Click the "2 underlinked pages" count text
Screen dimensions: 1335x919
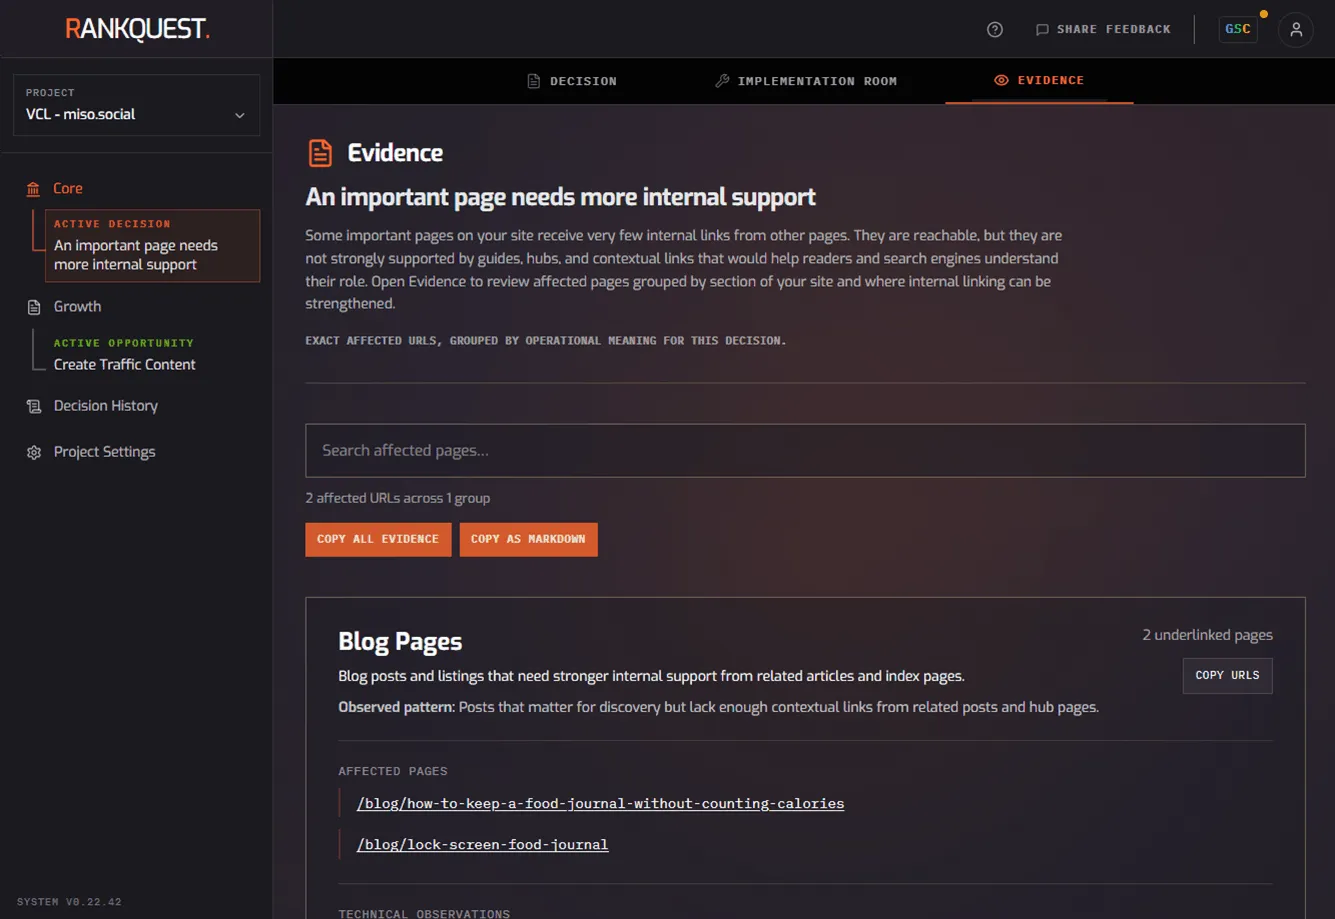pos(1207,635)
